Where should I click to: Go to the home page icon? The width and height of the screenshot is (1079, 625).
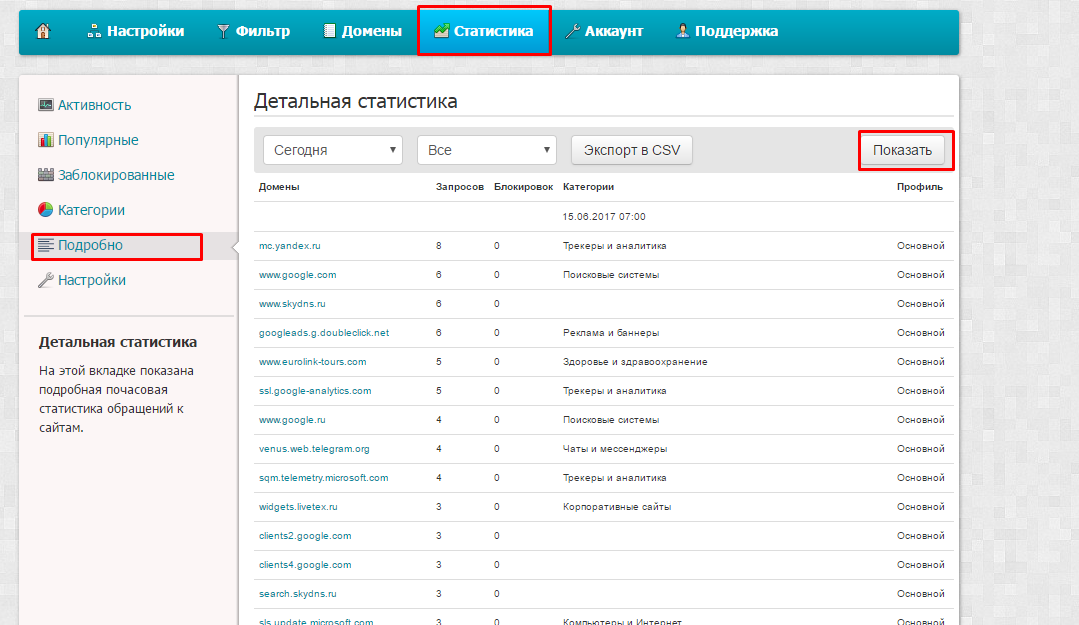click(x=43, y=31)
